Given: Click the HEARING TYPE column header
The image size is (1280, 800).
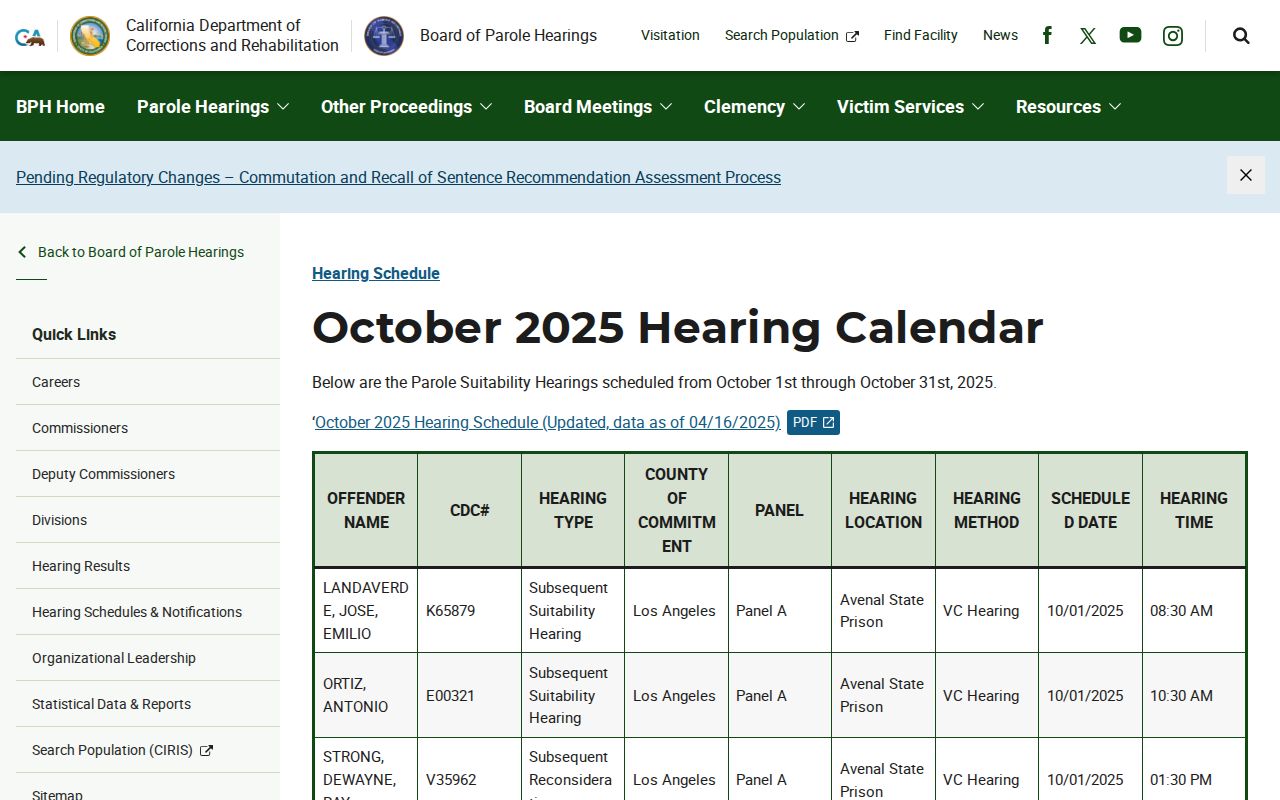Looking at the screenshot, I should 573,510.
